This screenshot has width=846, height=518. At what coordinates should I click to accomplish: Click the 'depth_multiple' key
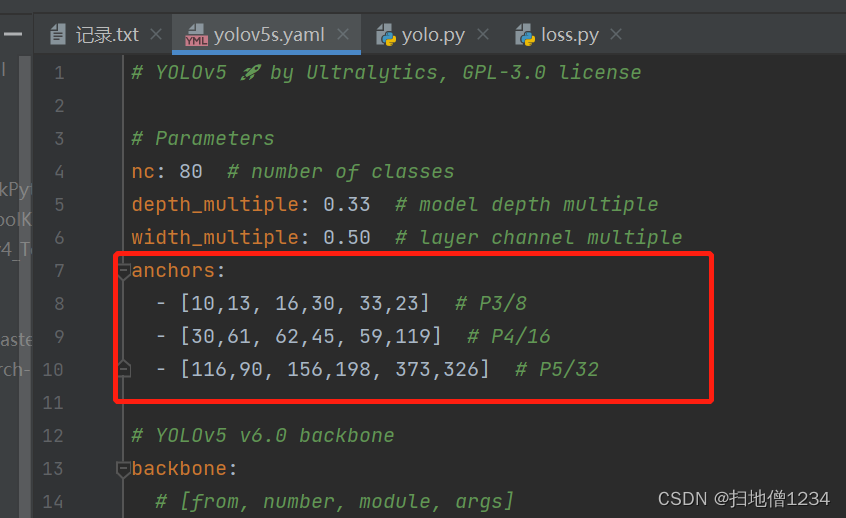click(215, 205)
